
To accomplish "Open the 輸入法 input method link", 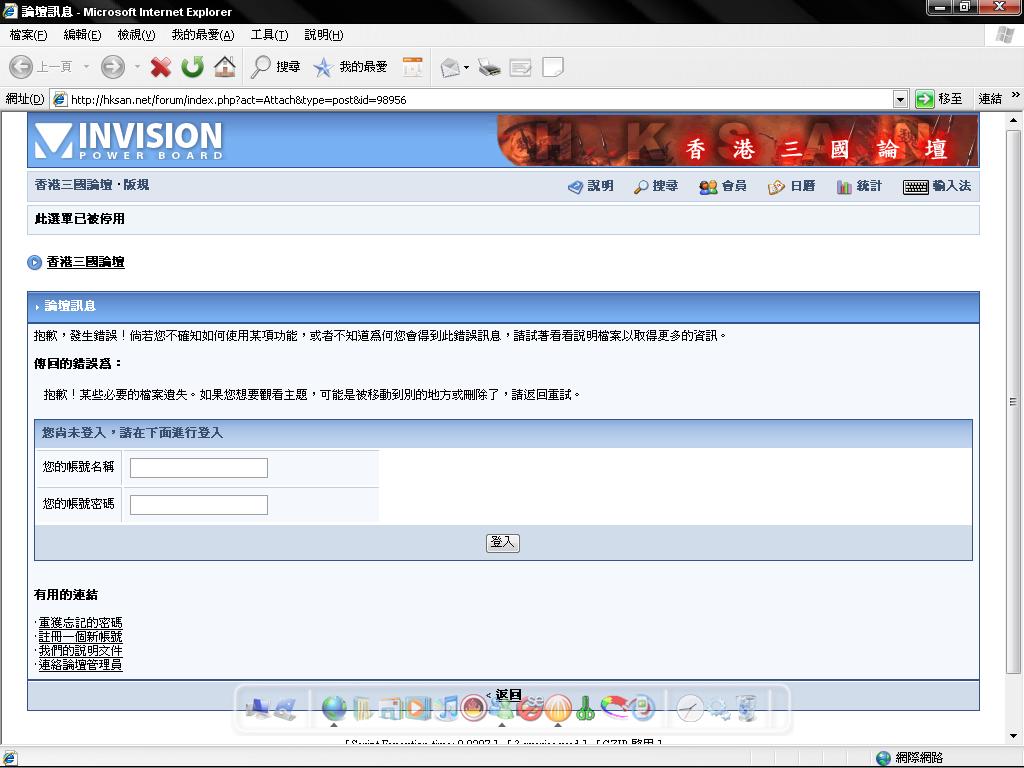I will 937,186.
